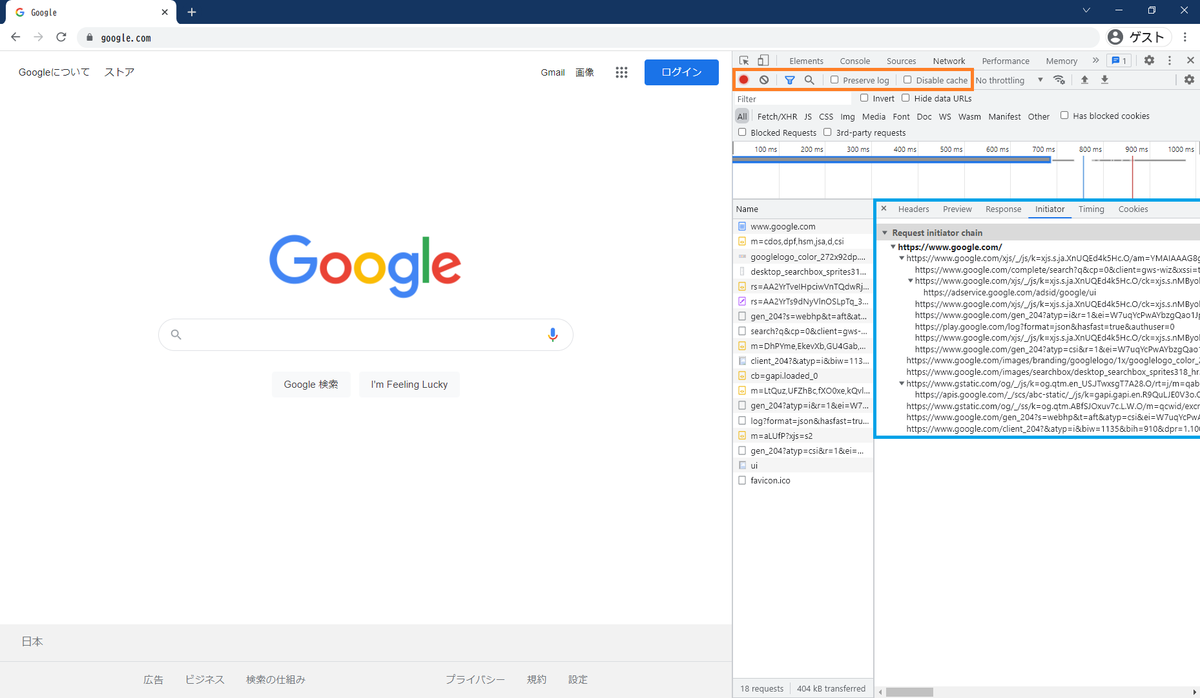Open the 画像 images link
This screenshot has height=698, width=1200.
585,72
